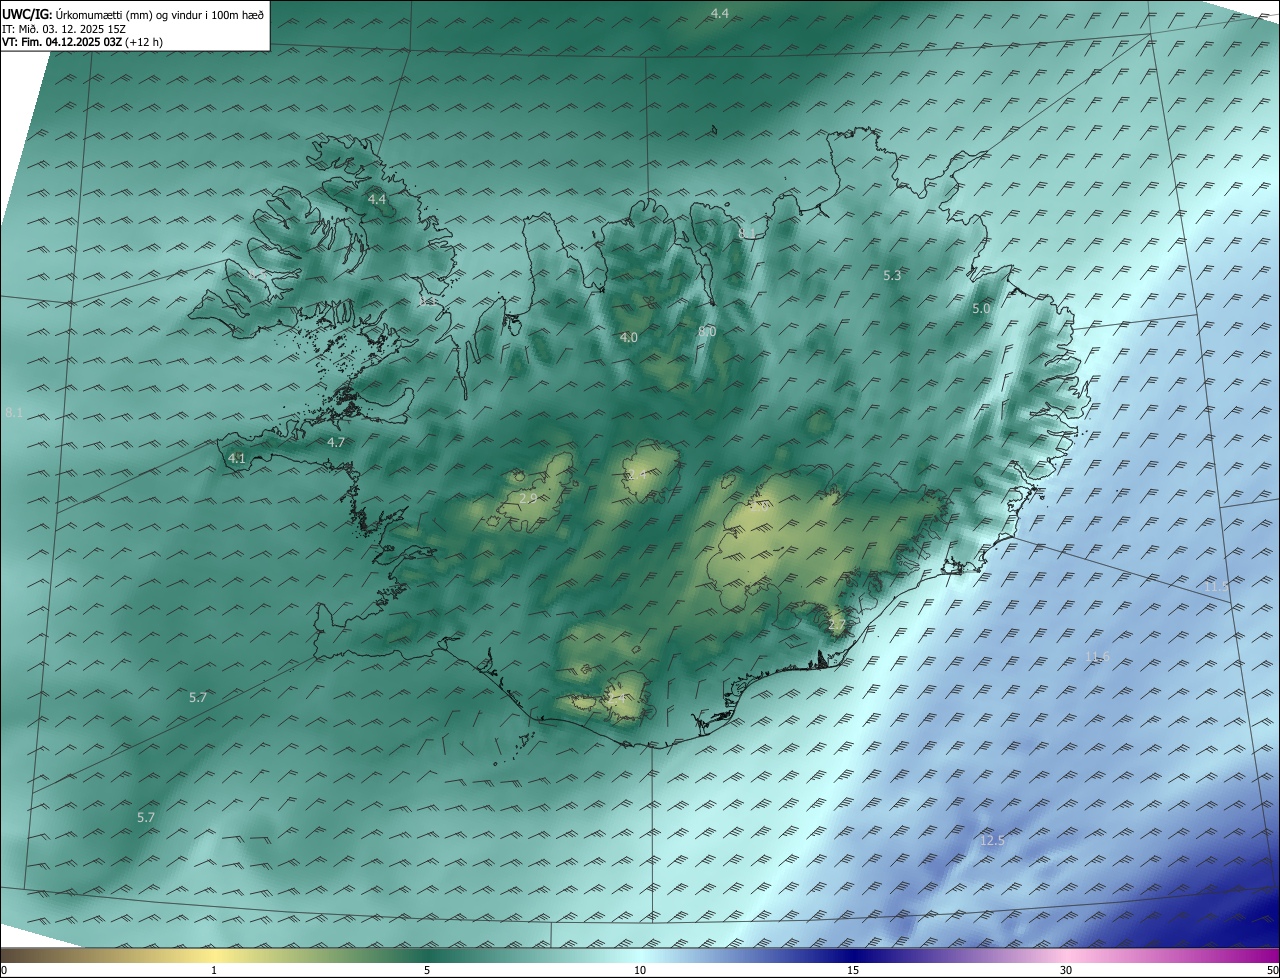Screen dimensions: 1280x978
Task: Click the colour bar tick label 5
Action: tap(427, 970)
